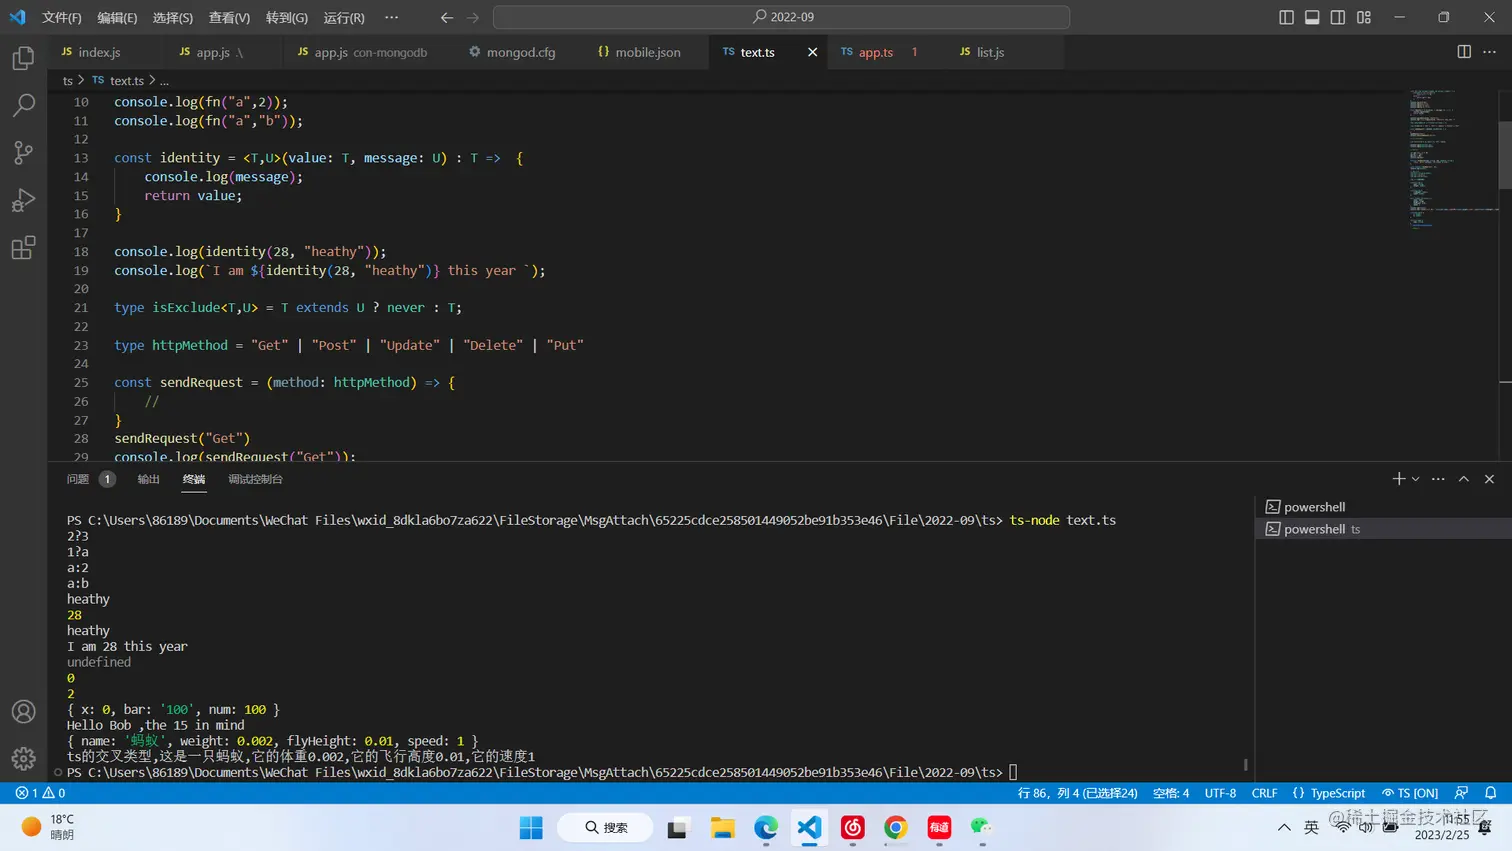
Task: Open Source Control view
Action: point(23,152)
